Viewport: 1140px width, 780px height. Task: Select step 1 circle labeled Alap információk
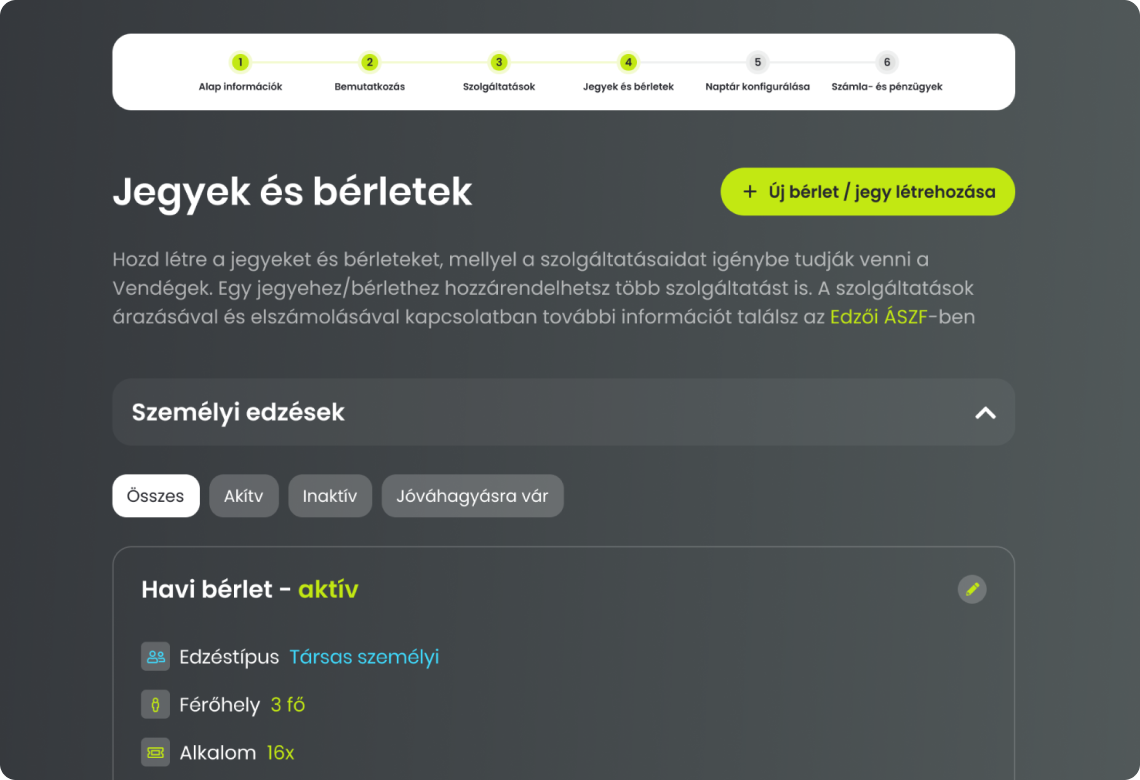pos(240,61)
